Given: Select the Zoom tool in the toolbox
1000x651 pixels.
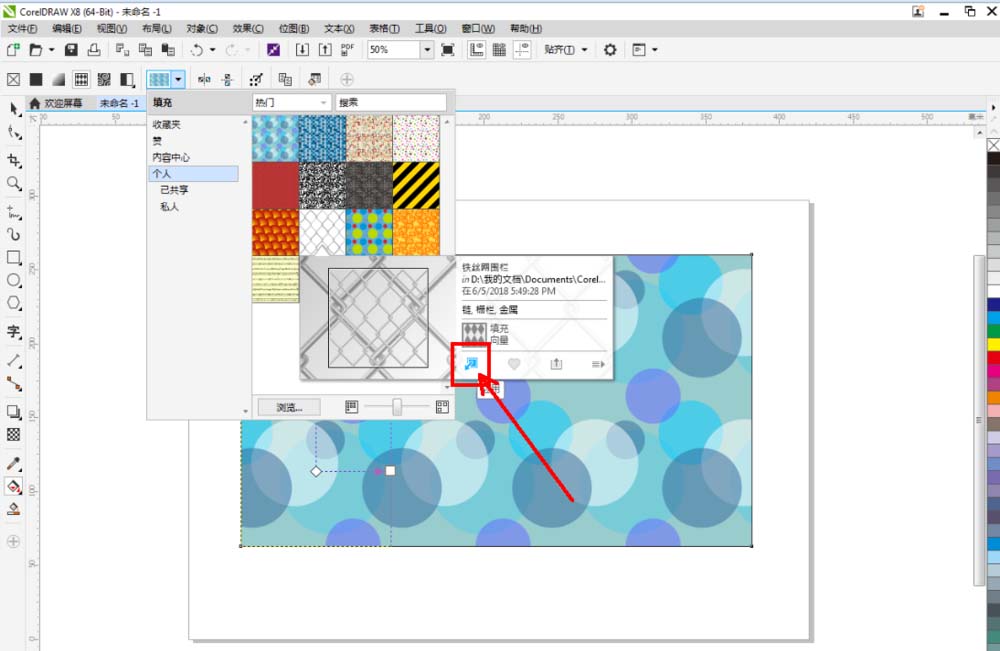Looking at the screenshot, I should [x=14, y=184].
